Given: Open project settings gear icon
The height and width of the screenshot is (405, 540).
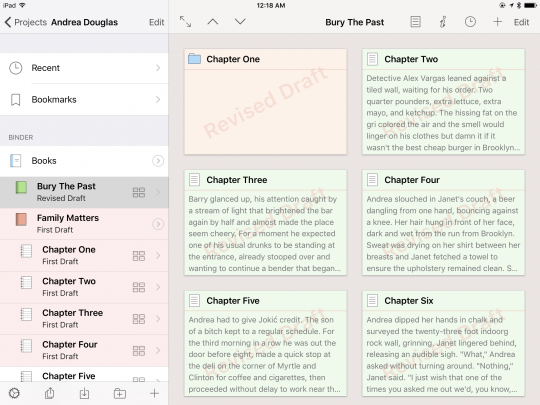Looking at the screenshot, I should (x=14, y=393).
